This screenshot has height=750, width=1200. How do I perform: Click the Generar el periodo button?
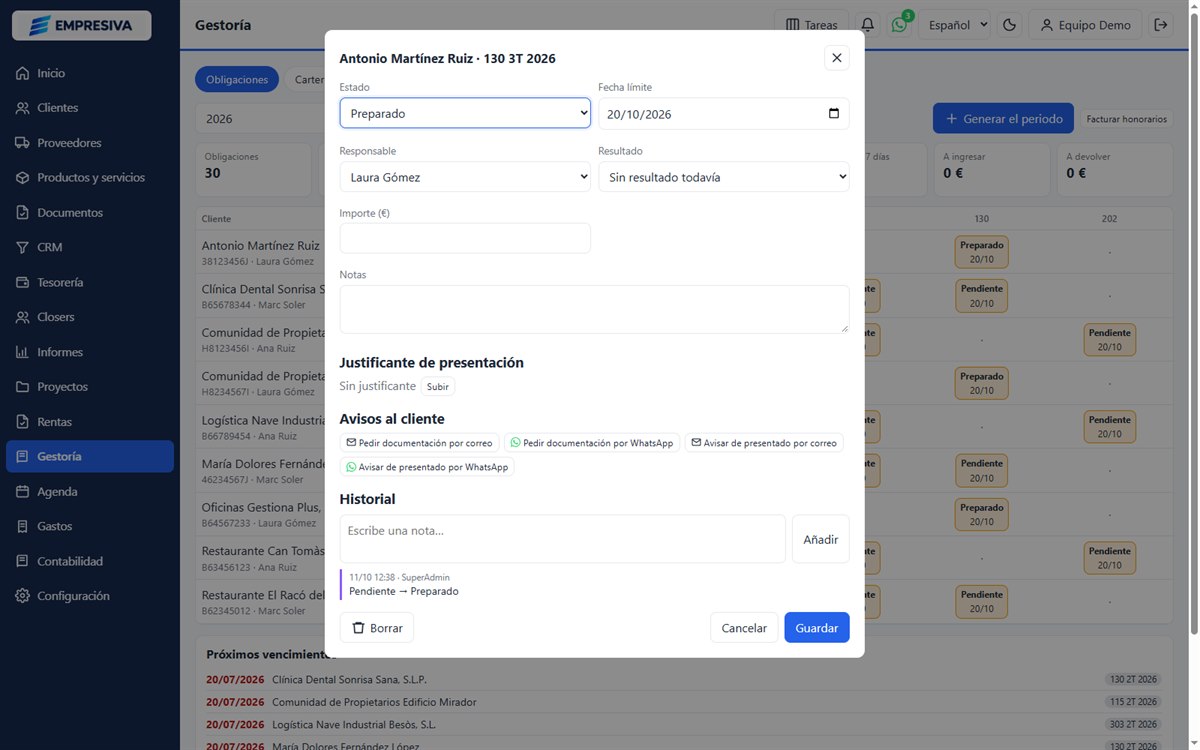(1003, 119)
